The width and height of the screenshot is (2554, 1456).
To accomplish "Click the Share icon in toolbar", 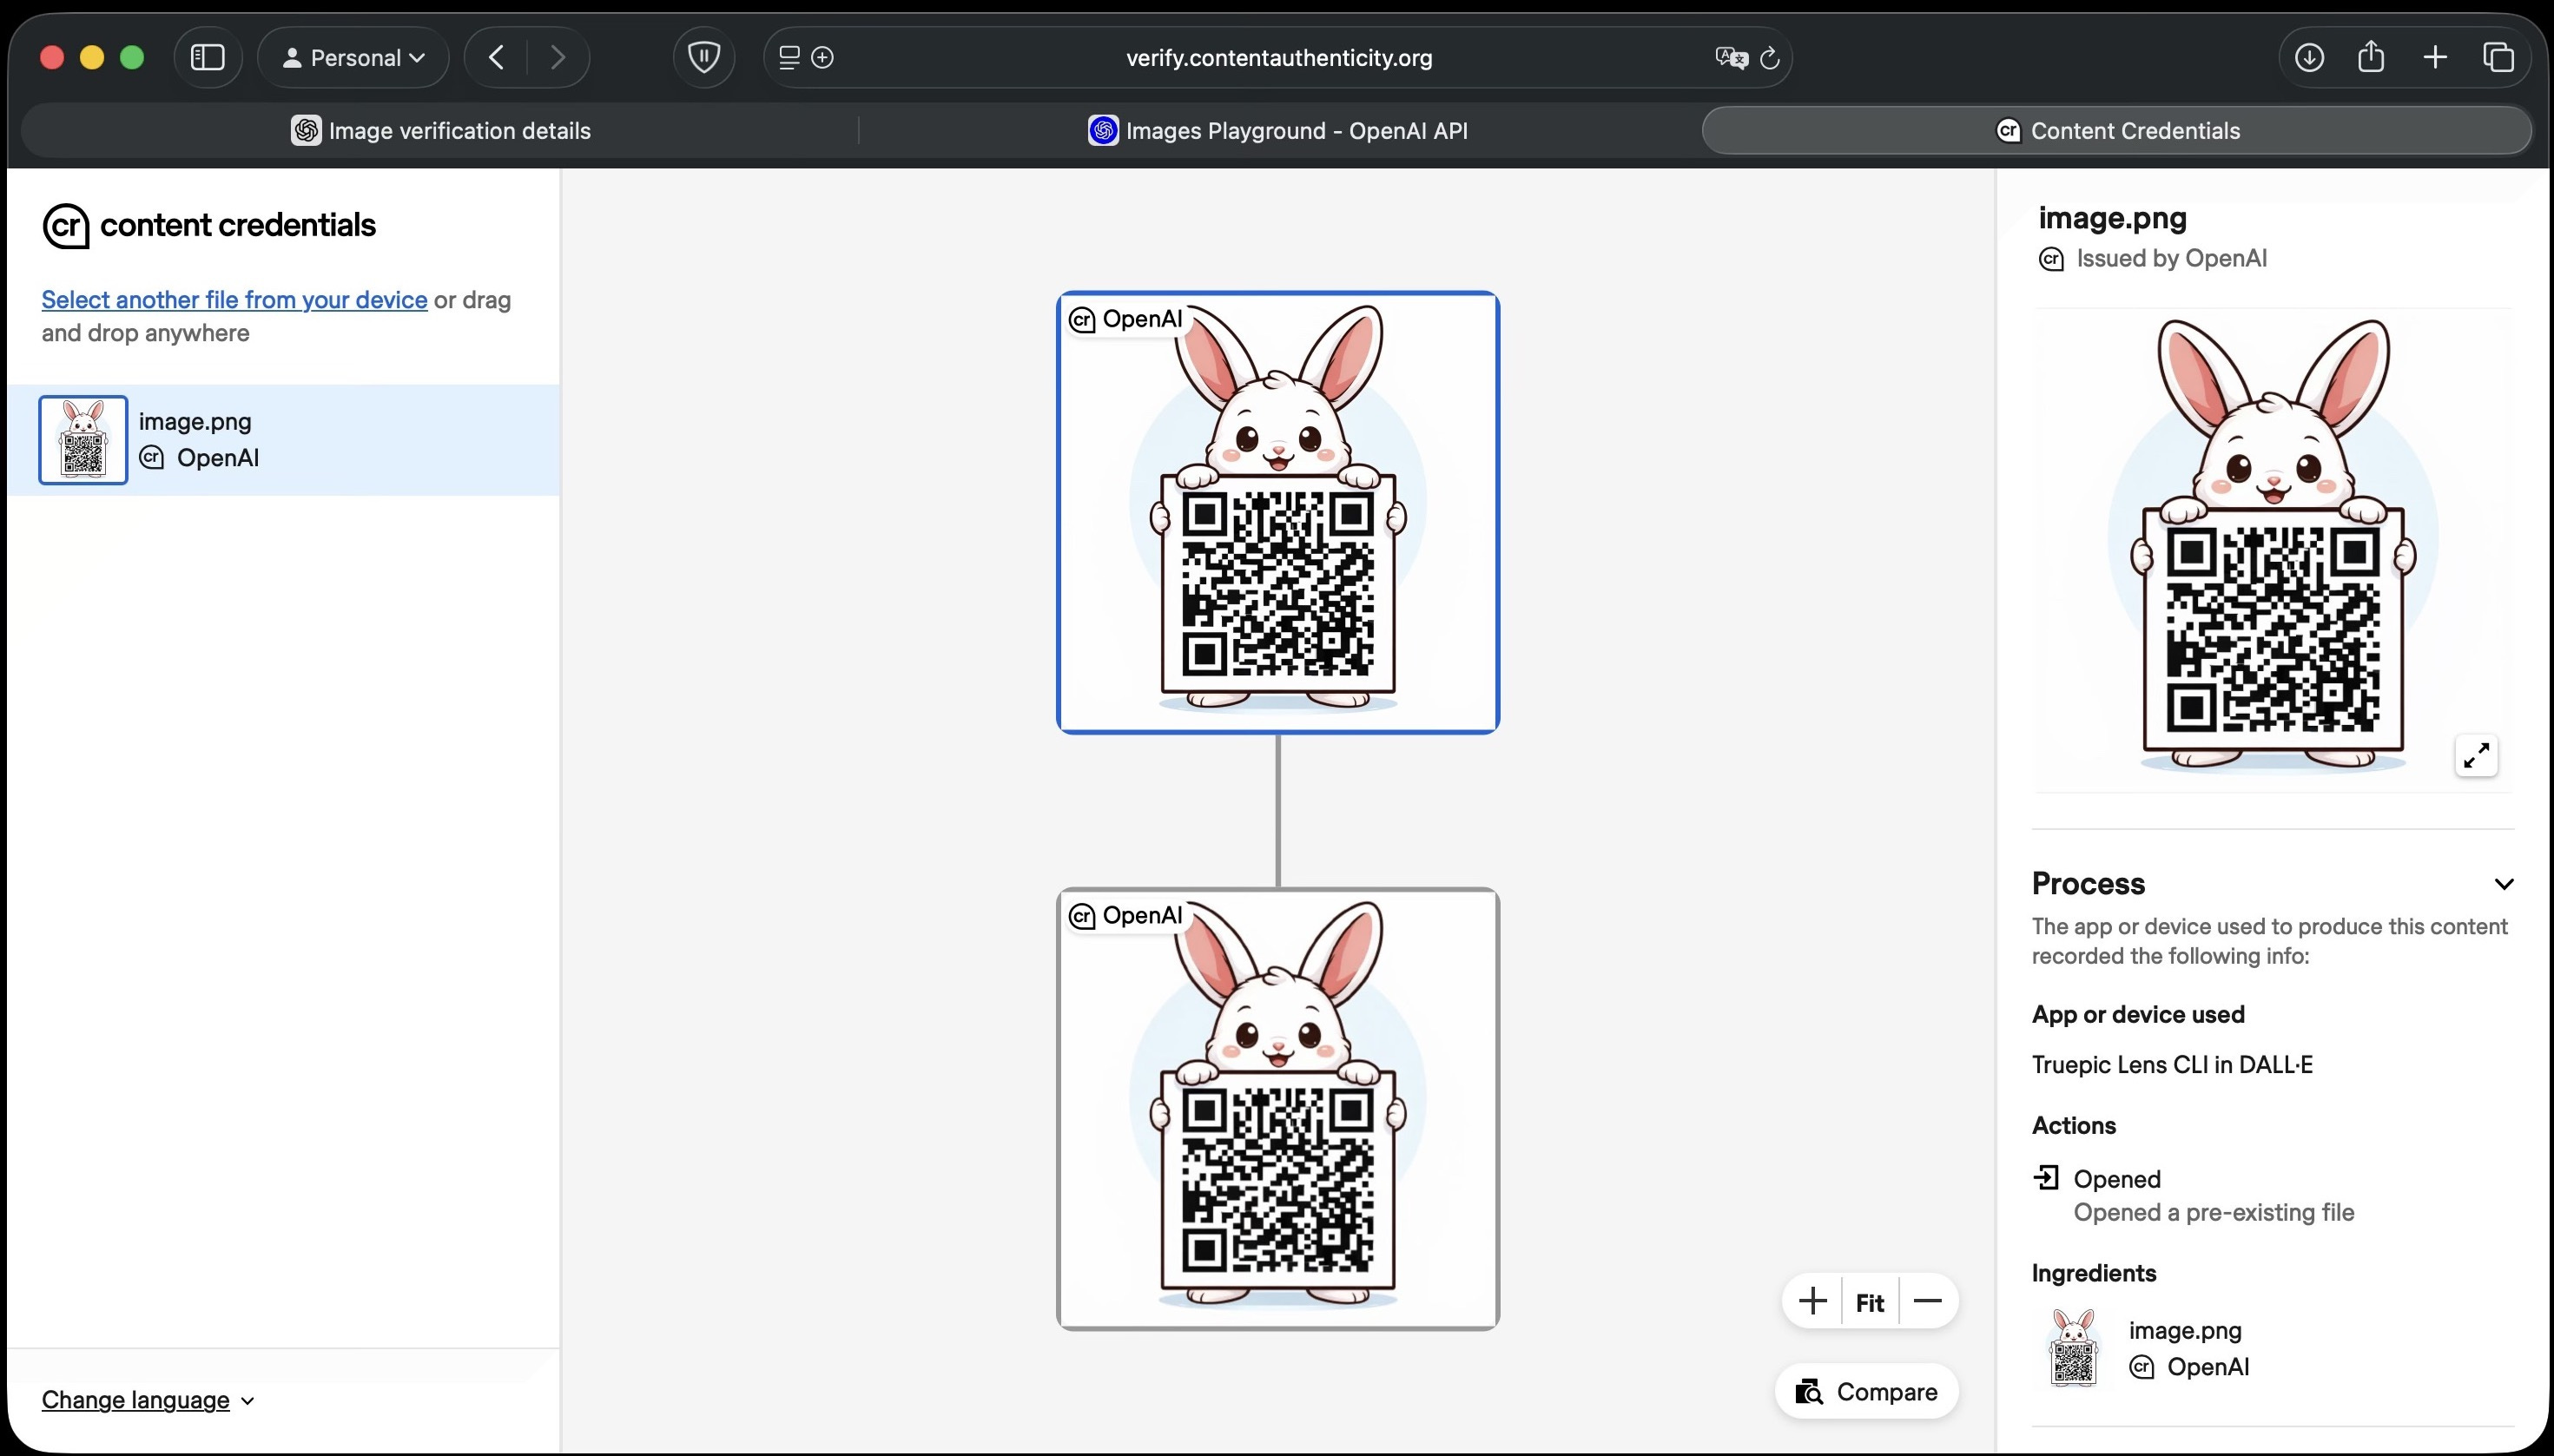I will click(x=2371, y=58).
